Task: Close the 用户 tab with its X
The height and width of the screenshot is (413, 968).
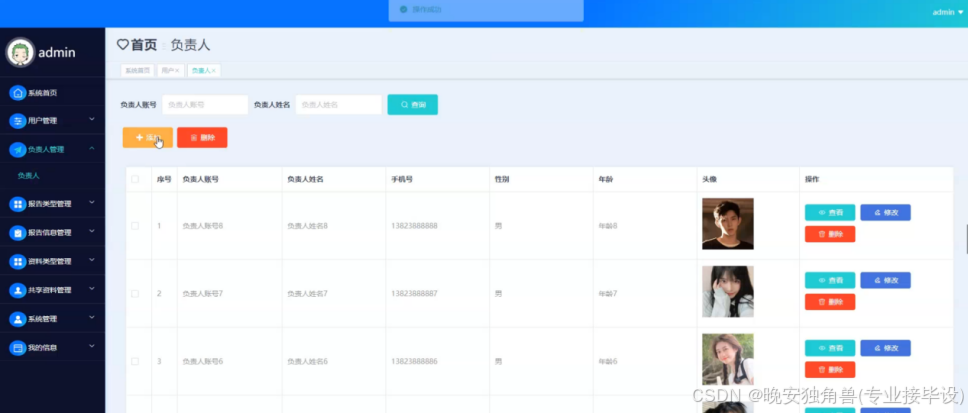Action: pos(177,71)
